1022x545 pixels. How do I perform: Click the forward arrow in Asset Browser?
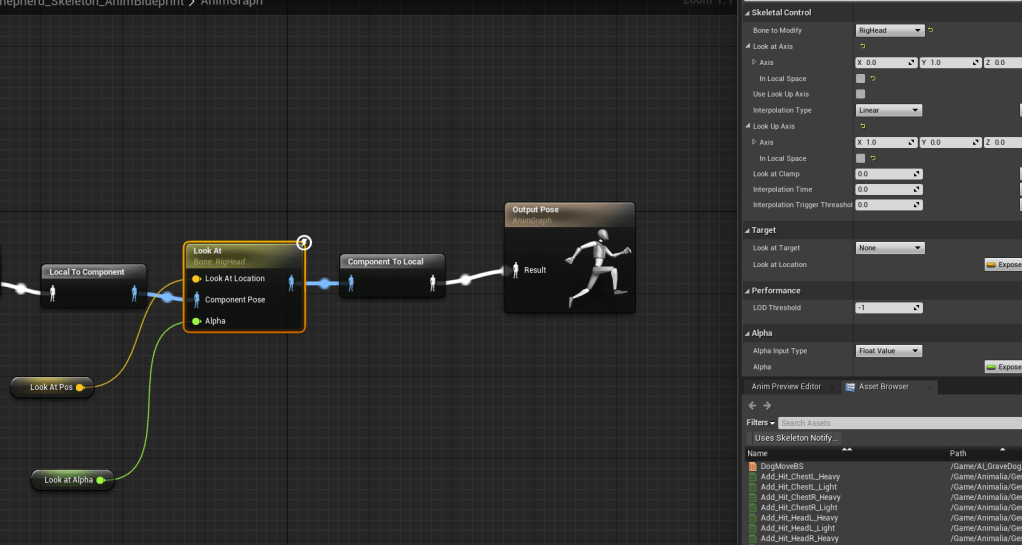767,405
